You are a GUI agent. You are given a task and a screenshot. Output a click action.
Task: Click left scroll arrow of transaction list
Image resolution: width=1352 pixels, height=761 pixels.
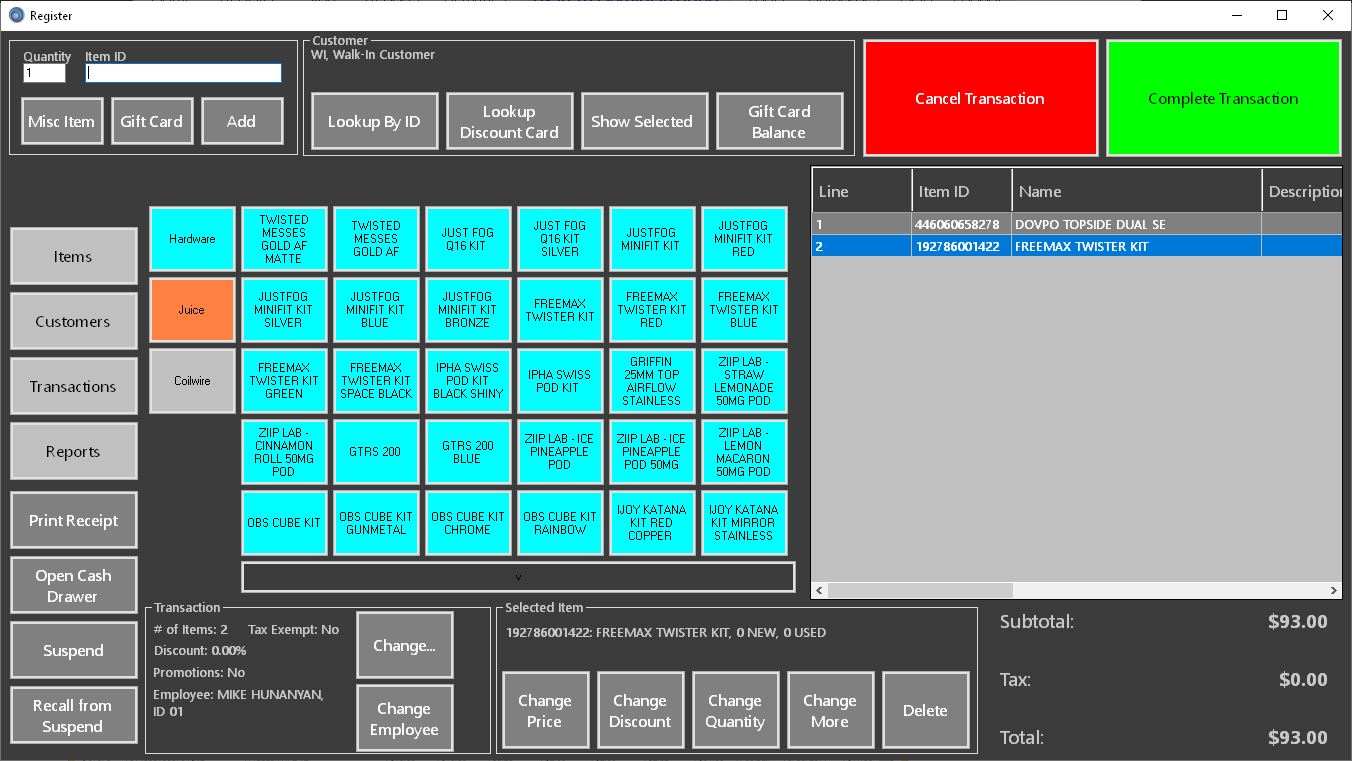(820, 591)
